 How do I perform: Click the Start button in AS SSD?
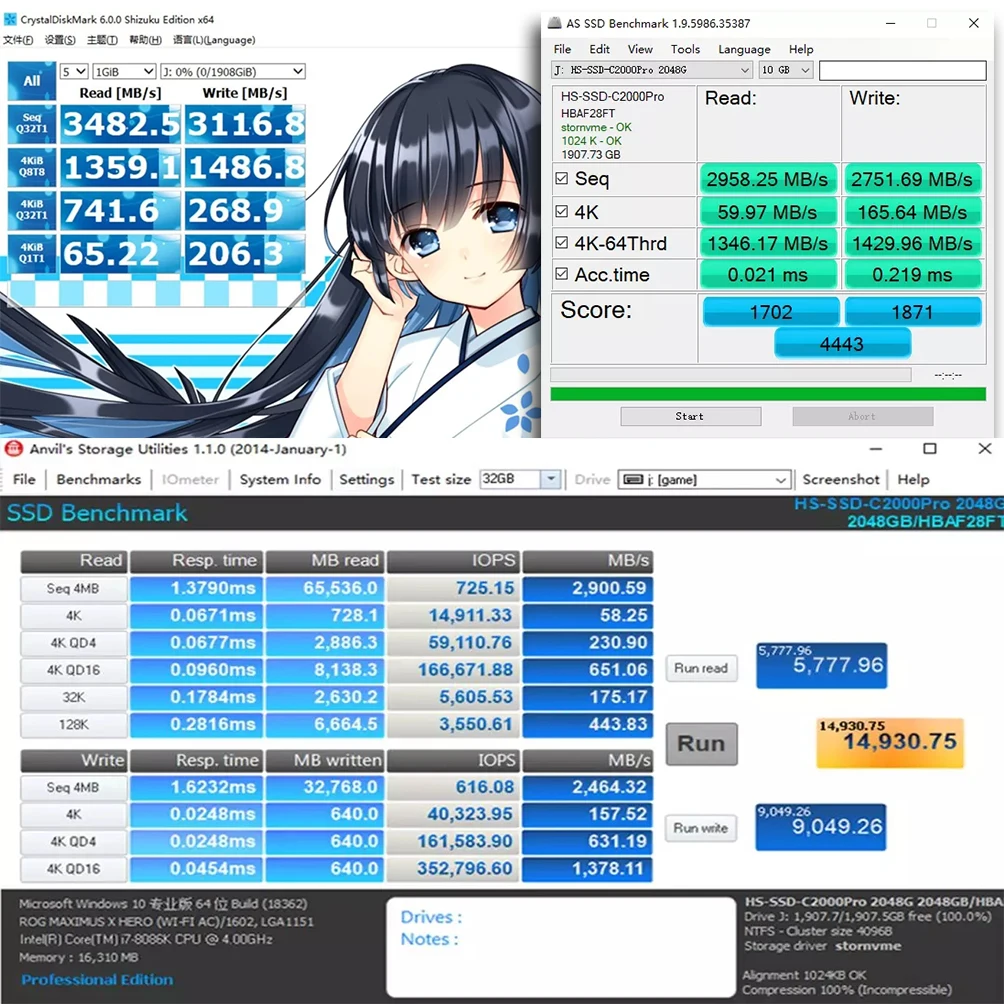(690, 416)
